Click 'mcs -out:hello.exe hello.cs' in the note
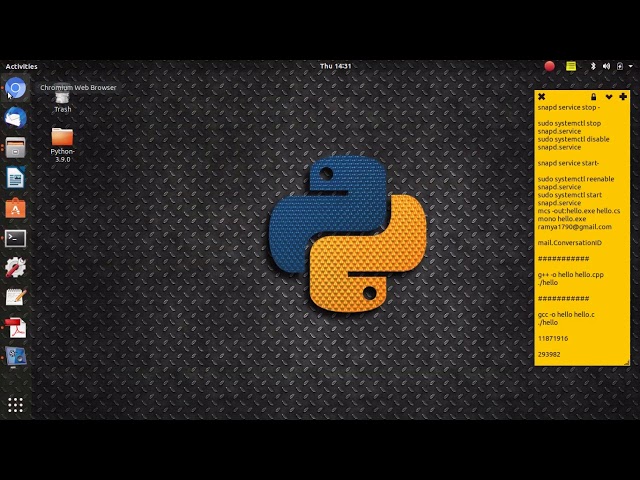Viewport: 640px width, 480px height. tap(579, 211)
